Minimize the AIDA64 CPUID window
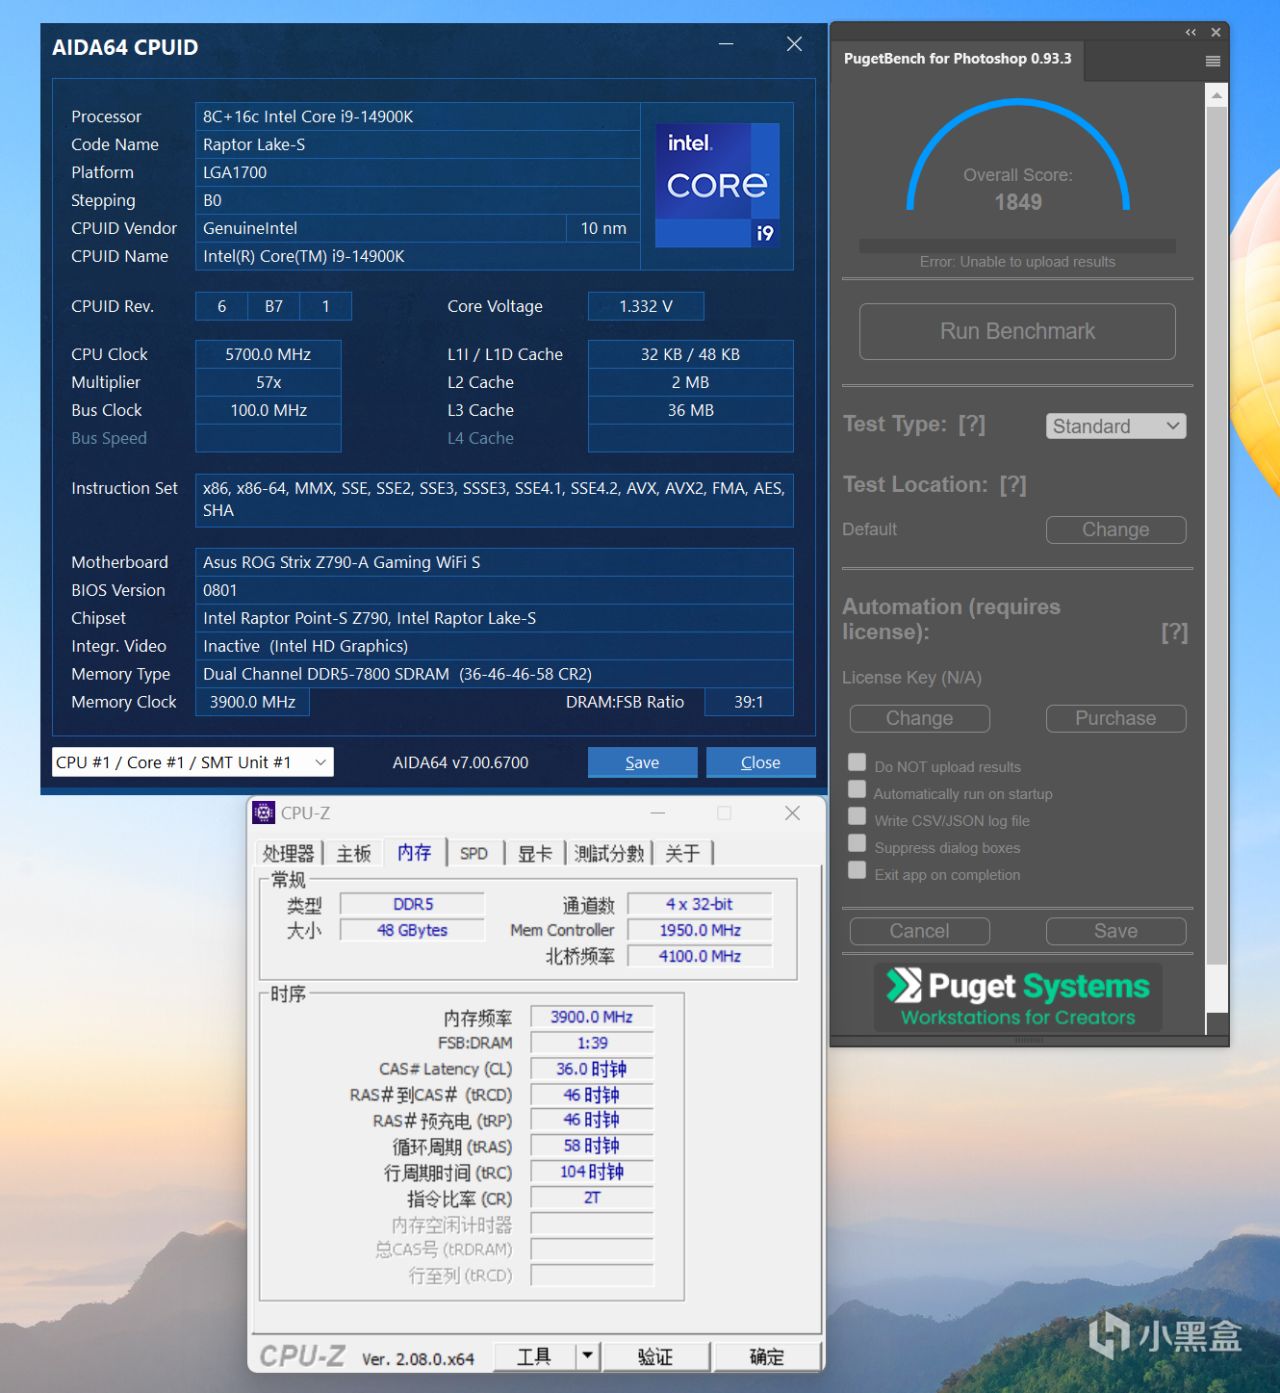This screenshot has height=1393, width=1280. [726, 44]
